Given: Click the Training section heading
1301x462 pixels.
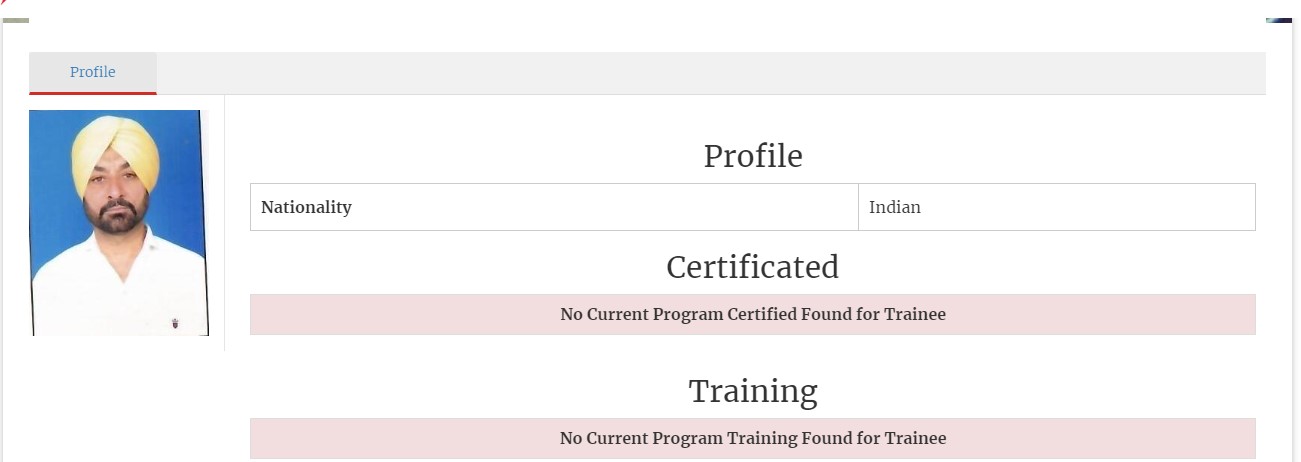Looking at the screenshot, I should coord(752,391).
